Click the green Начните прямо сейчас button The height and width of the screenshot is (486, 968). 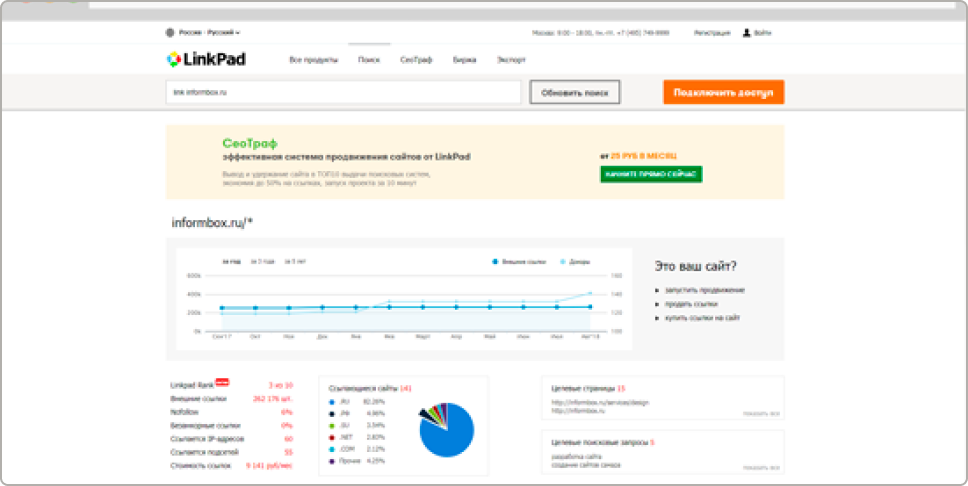click(651, 174)
